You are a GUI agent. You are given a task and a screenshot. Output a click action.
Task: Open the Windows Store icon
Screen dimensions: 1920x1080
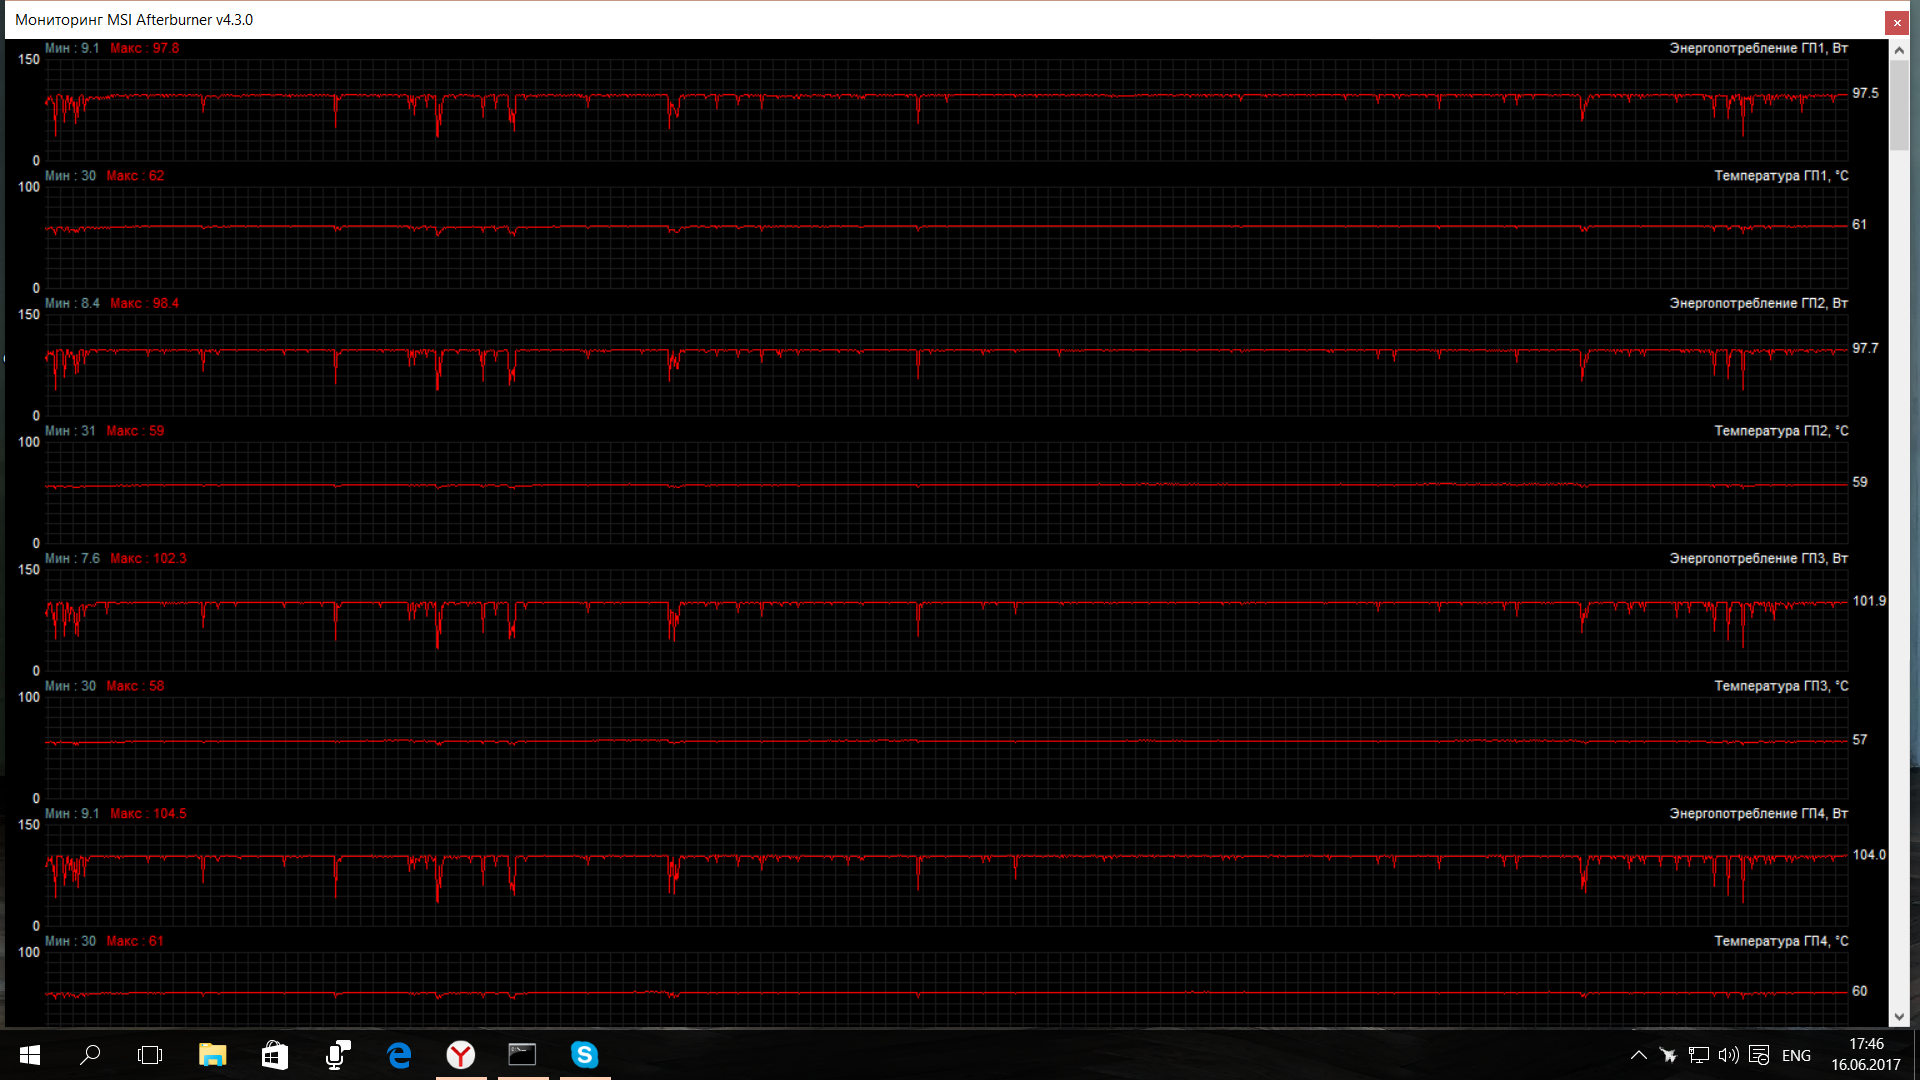[x=274, y=1055]
